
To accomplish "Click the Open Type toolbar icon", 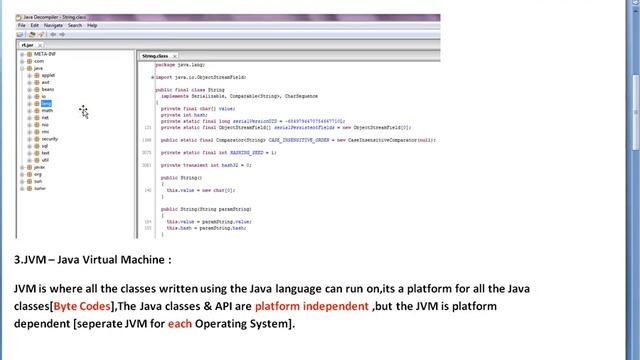I will (32, 35).
